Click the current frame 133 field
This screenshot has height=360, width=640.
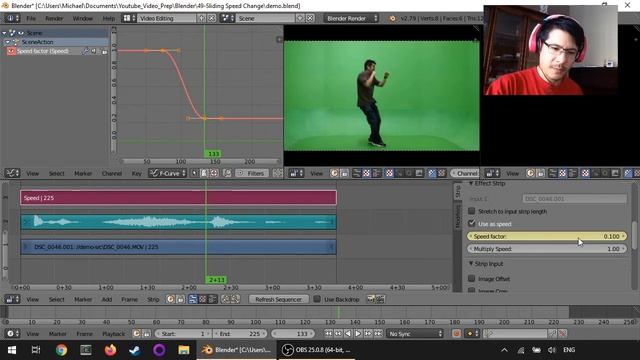[x=293, y=334]
